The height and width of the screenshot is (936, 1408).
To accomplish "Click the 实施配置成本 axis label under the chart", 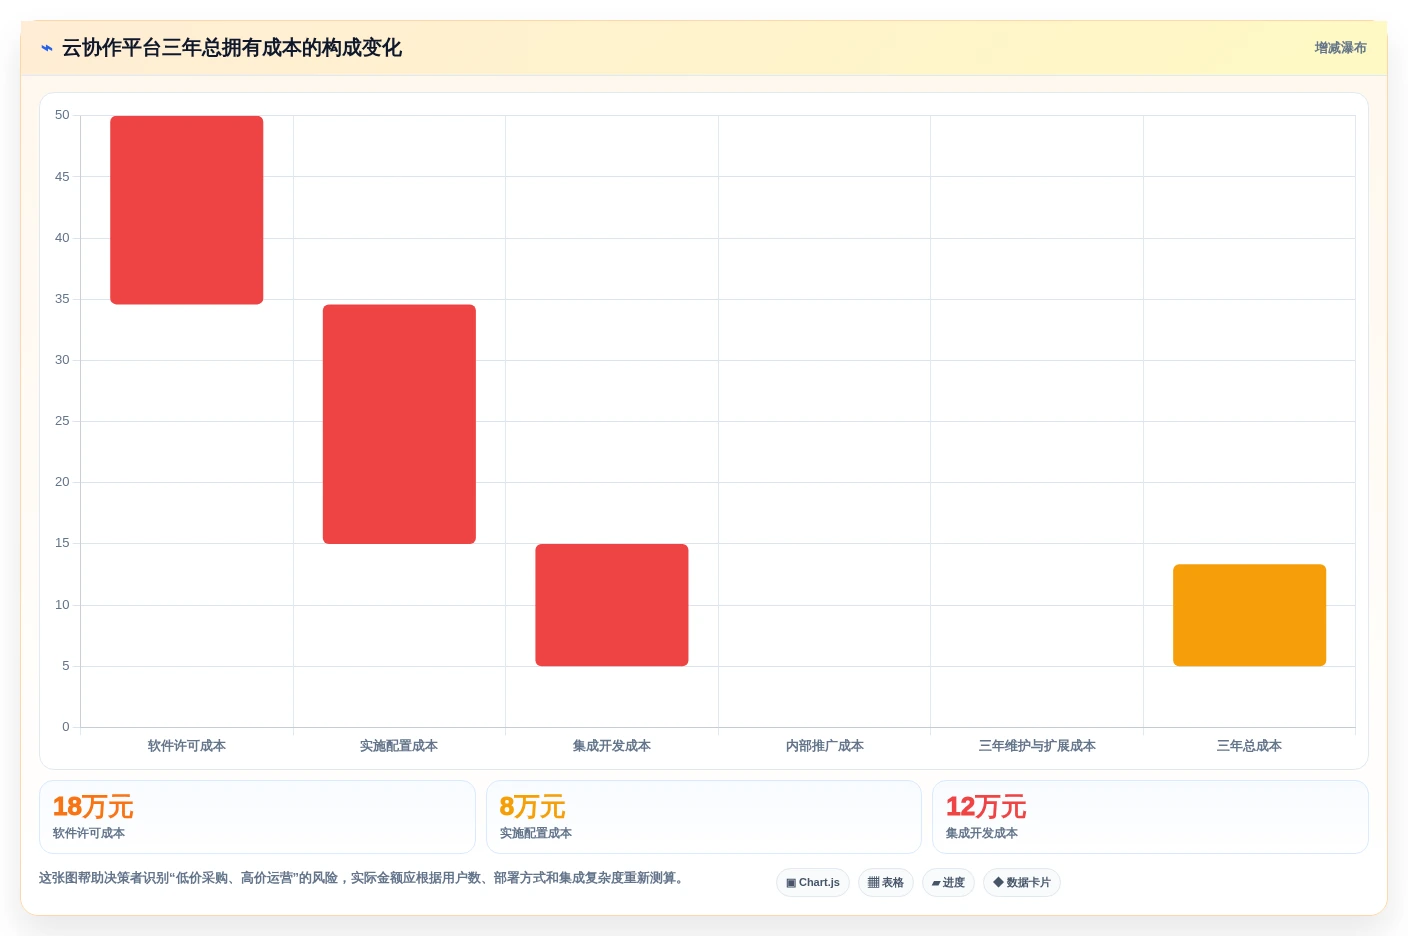I will tap(399, 746).
